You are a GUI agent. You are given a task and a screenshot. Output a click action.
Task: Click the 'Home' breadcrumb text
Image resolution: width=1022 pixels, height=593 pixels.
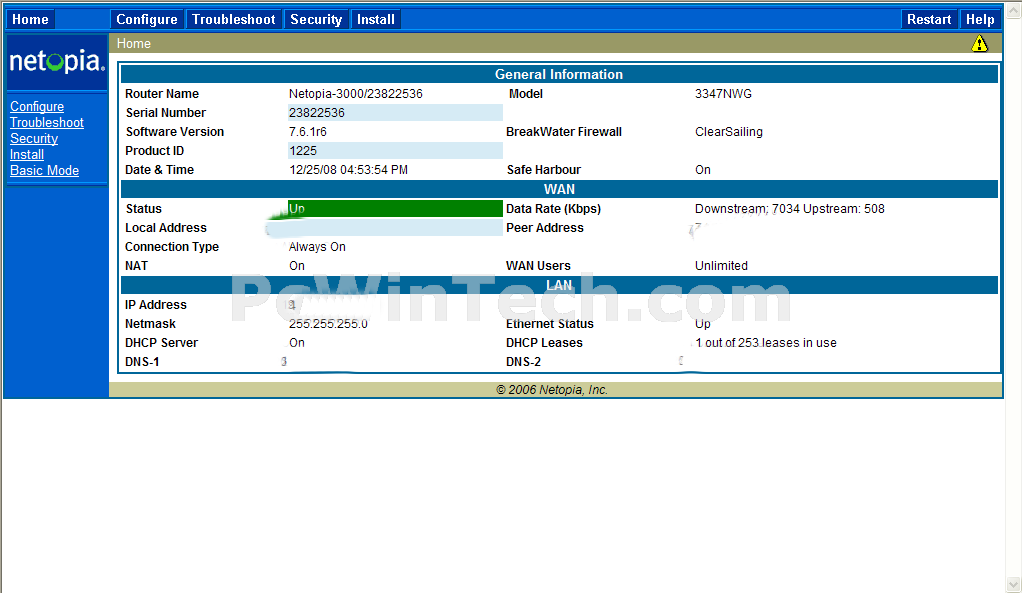134,44
